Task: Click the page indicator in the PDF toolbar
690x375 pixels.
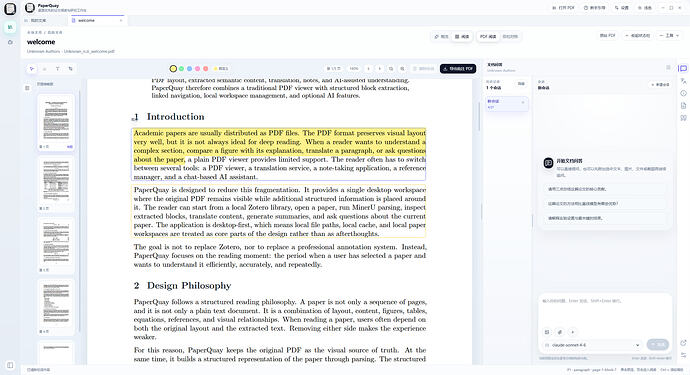Action: [334, 69]
